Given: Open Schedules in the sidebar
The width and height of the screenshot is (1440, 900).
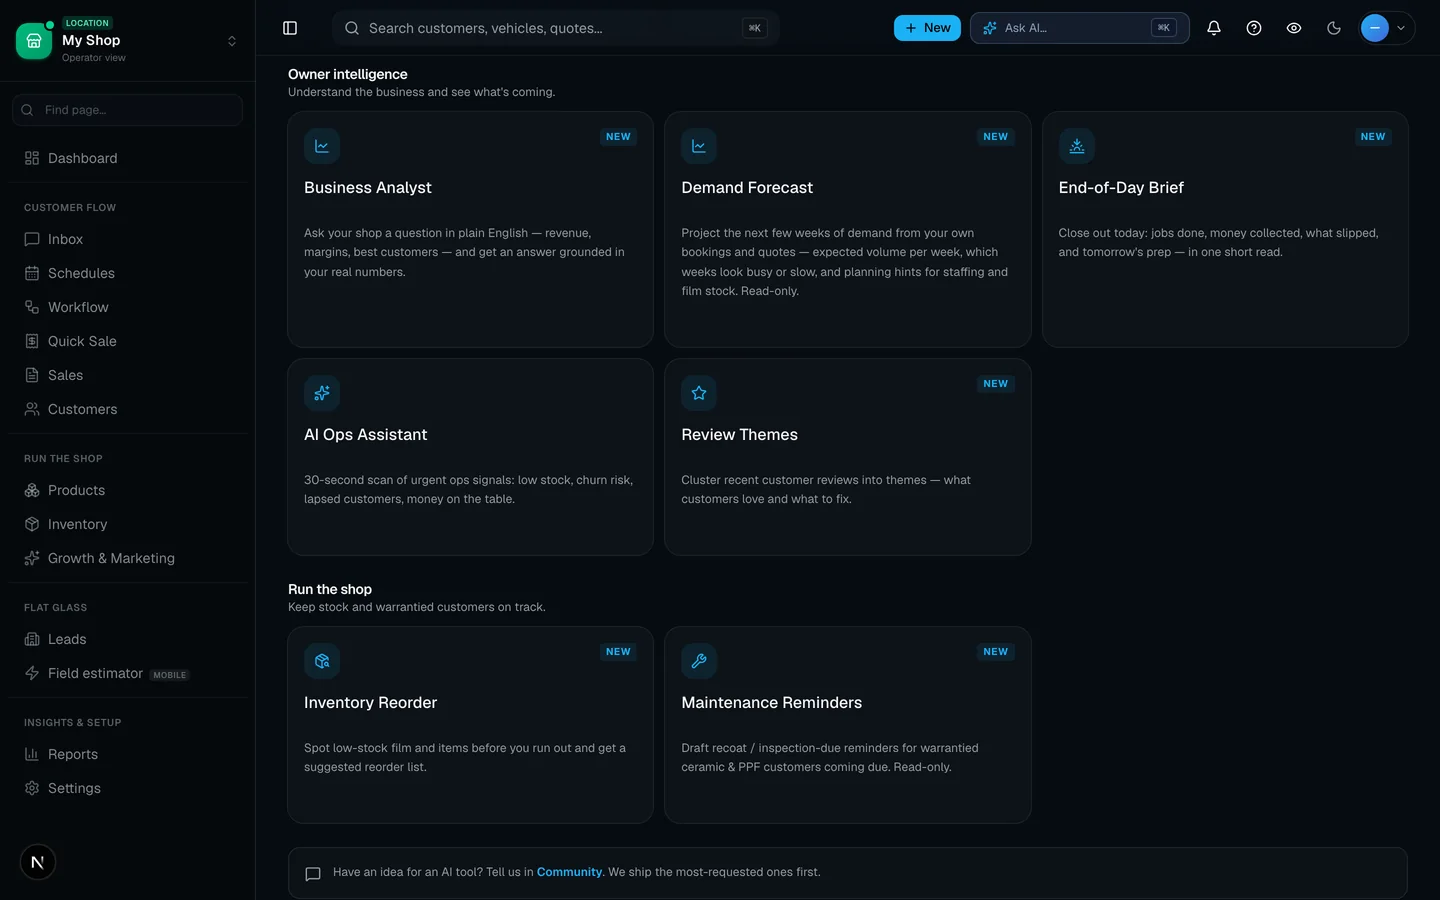Looking at the screenshot, I should (128, 273).
